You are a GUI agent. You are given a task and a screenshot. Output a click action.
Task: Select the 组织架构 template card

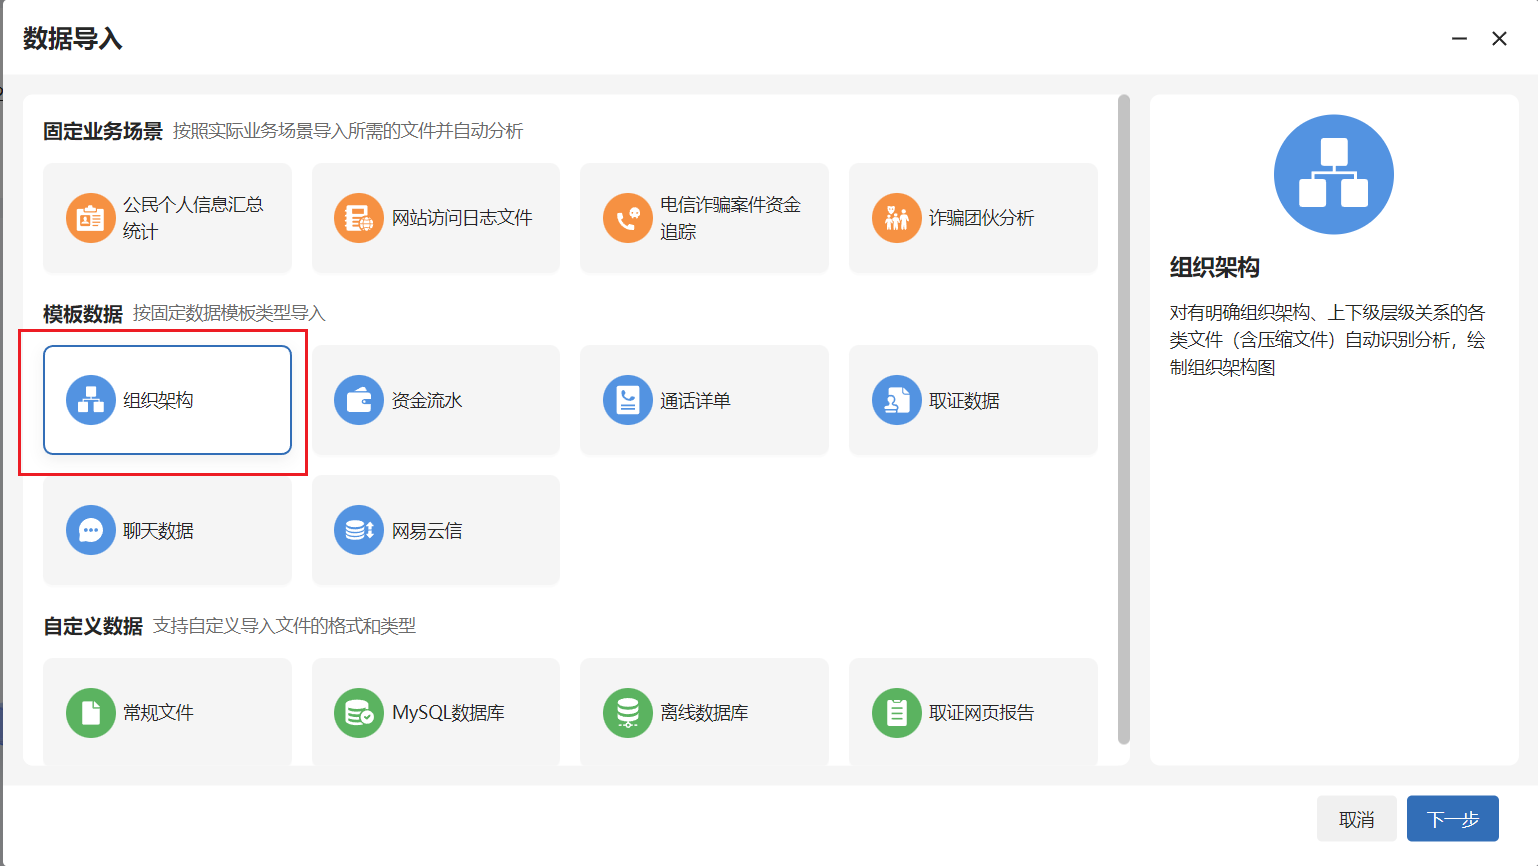pos(167,400)
